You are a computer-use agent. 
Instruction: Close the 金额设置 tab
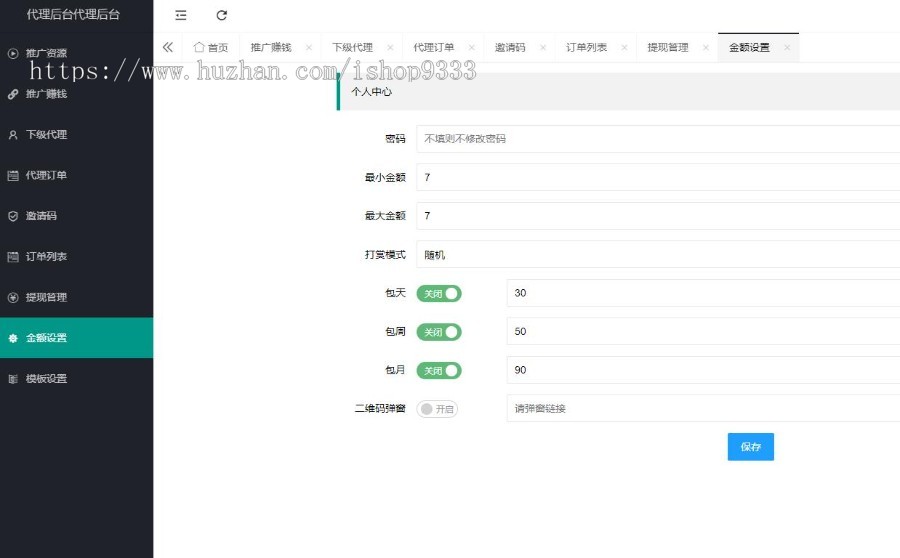point(787,48)
